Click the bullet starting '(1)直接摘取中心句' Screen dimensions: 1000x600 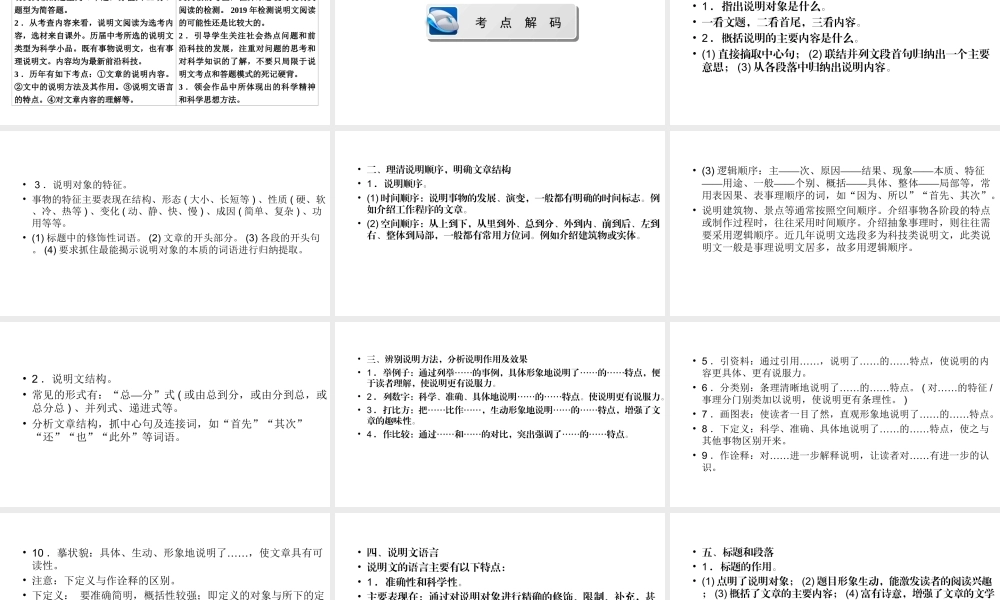(x=846, y=60)
